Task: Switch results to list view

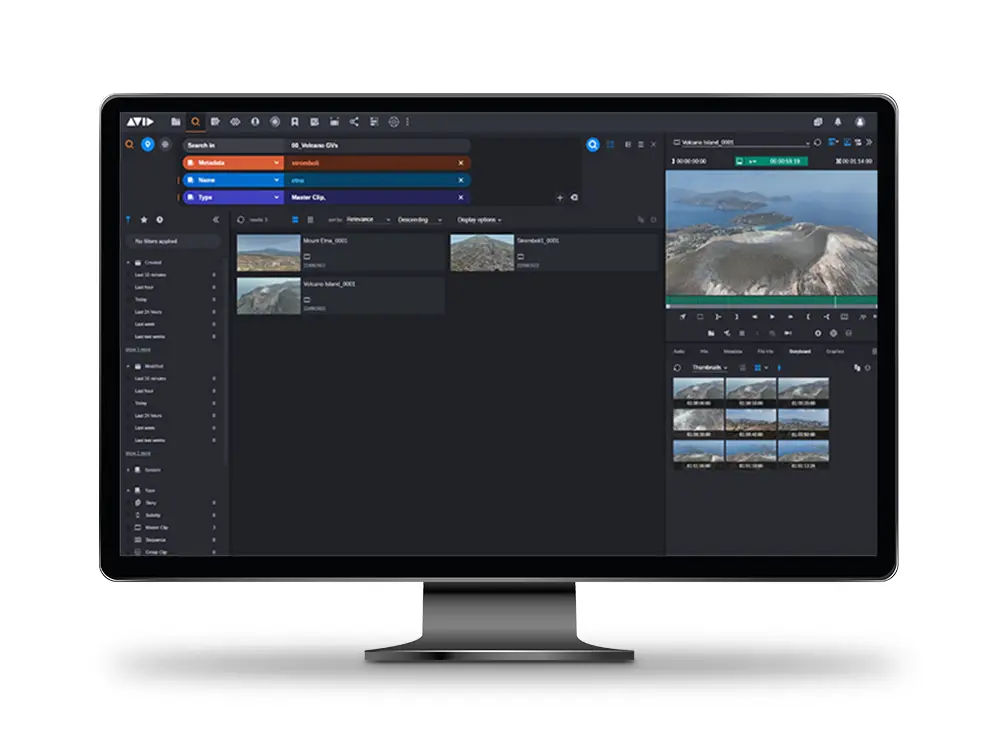Action: pyautogui.click(x=310, y=219)
